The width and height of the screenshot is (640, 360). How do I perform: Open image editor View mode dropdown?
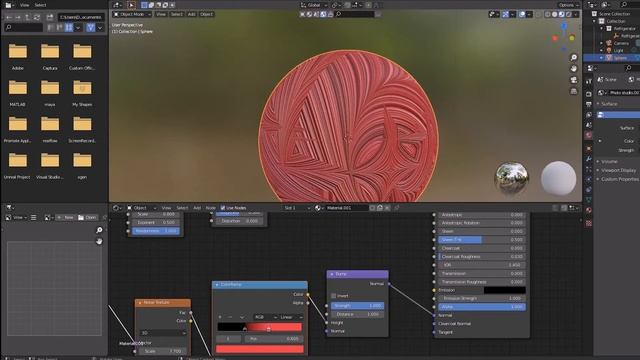click(x=16, y=218)
